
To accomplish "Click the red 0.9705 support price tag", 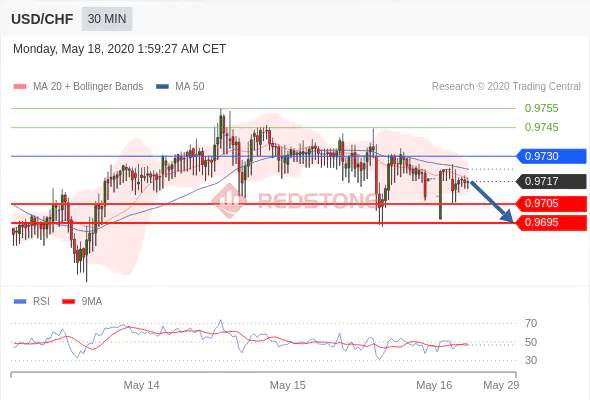I will 551,204.
